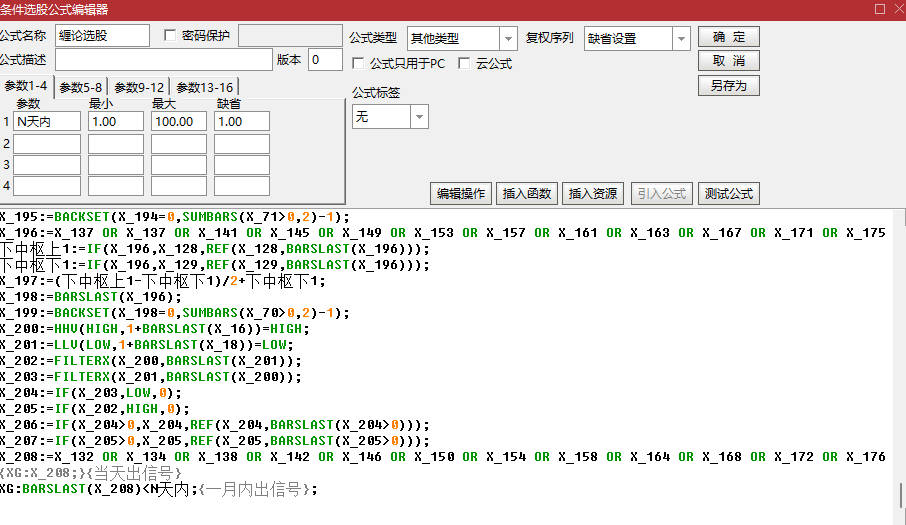Click the password field beside 密码保护
The height and width of the screenshot is (525, 906).
coord(290,35)
